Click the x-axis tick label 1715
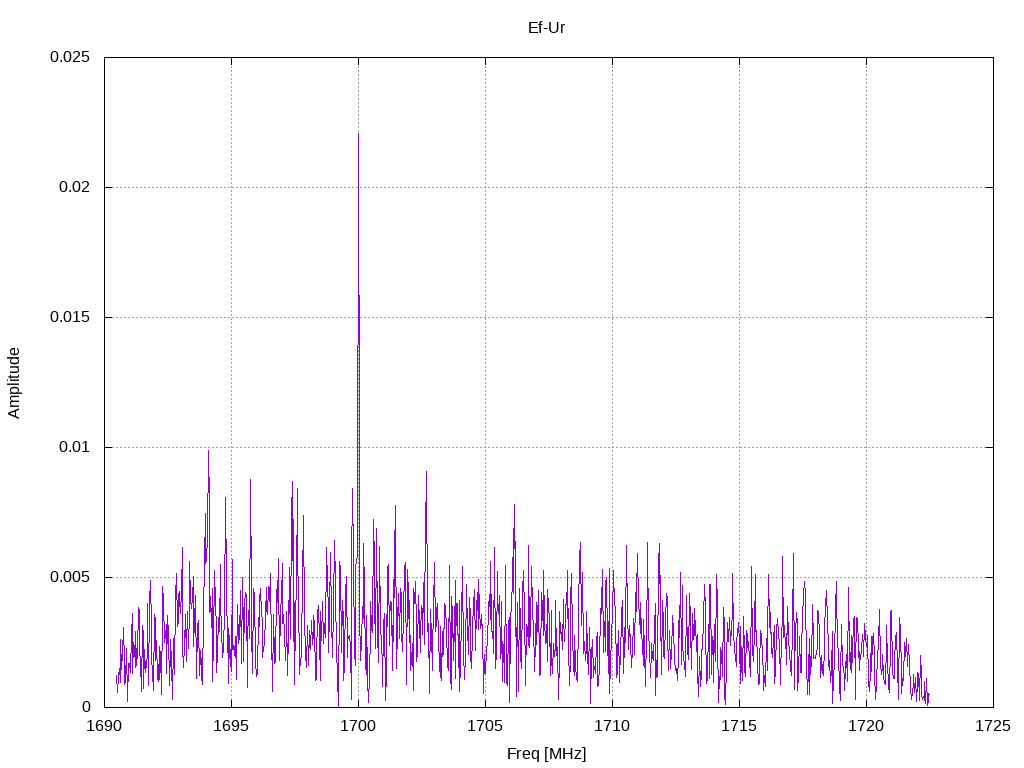 [739, 726]
